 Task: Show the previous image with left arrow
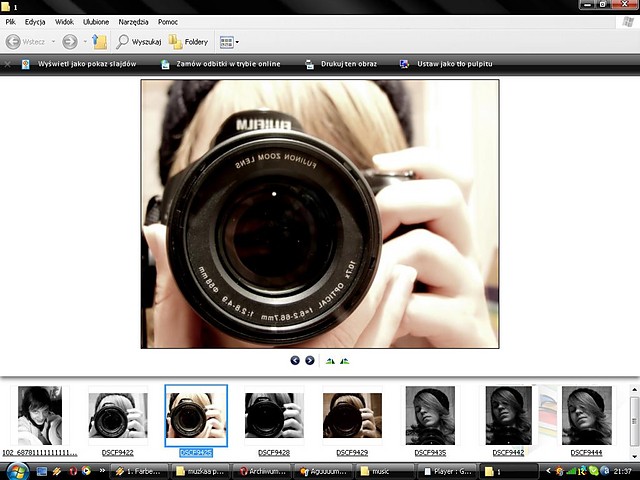295,360
